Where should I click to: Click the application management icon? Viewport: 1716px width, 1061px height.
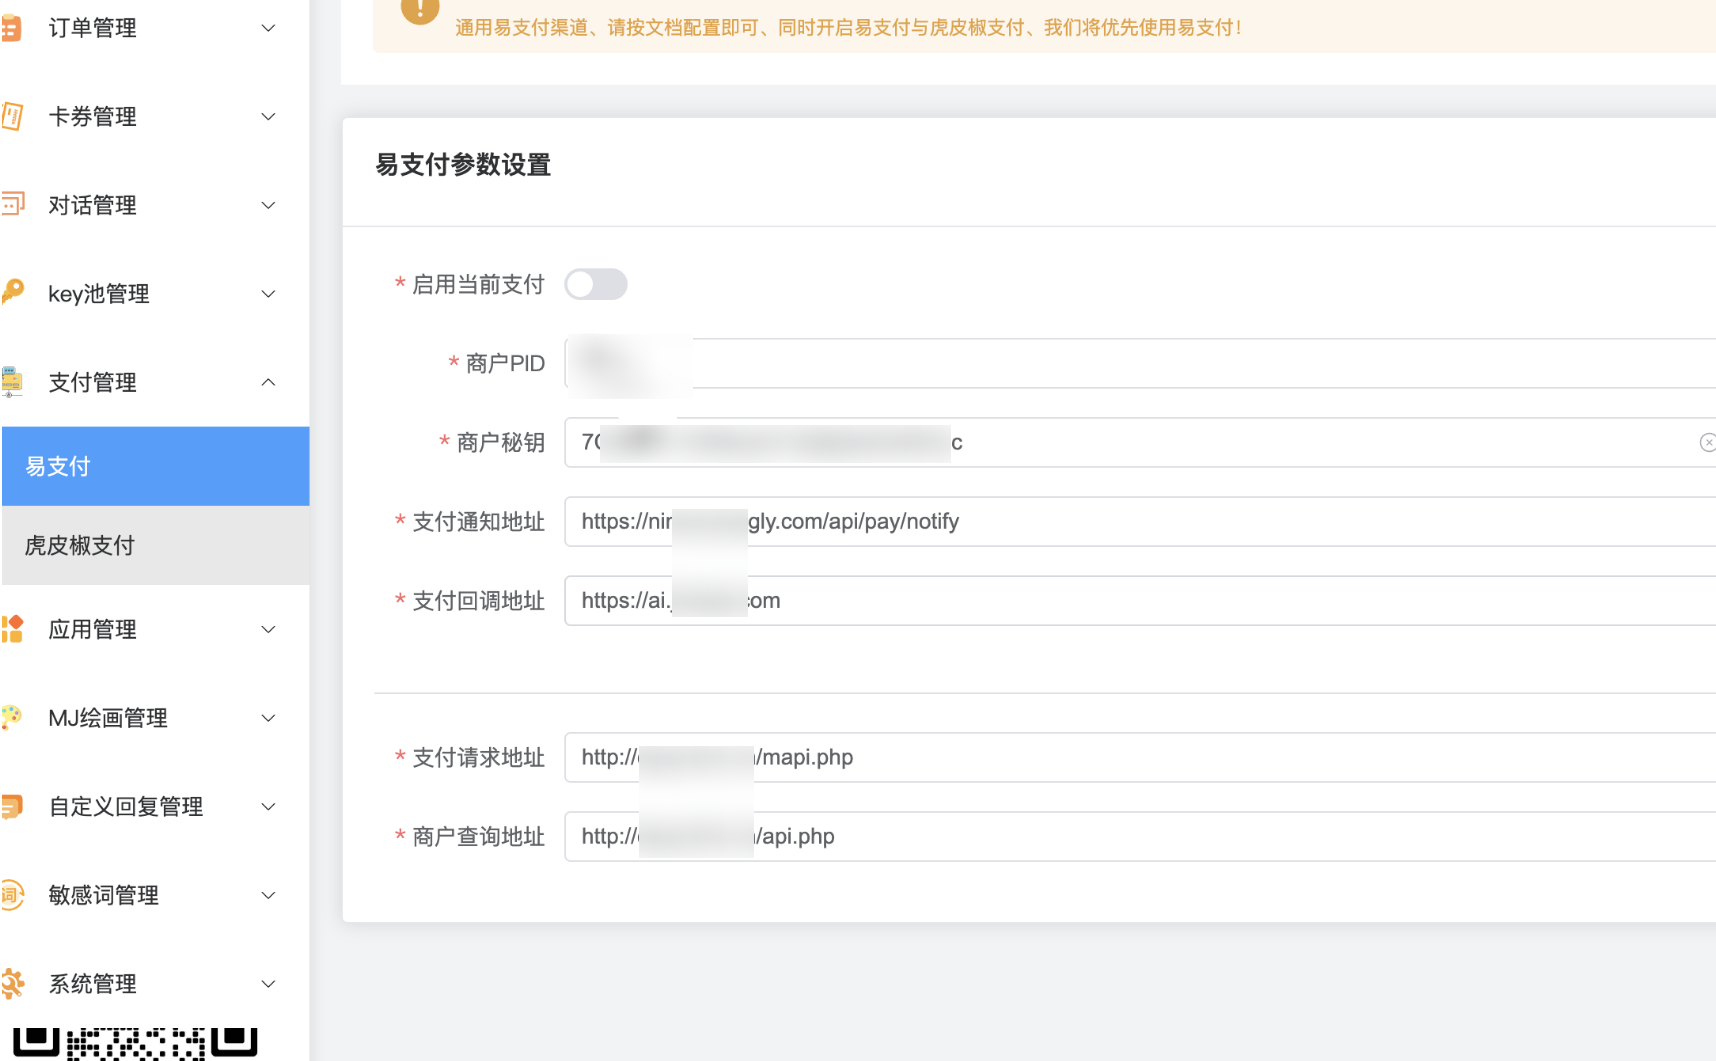(12, 629)
